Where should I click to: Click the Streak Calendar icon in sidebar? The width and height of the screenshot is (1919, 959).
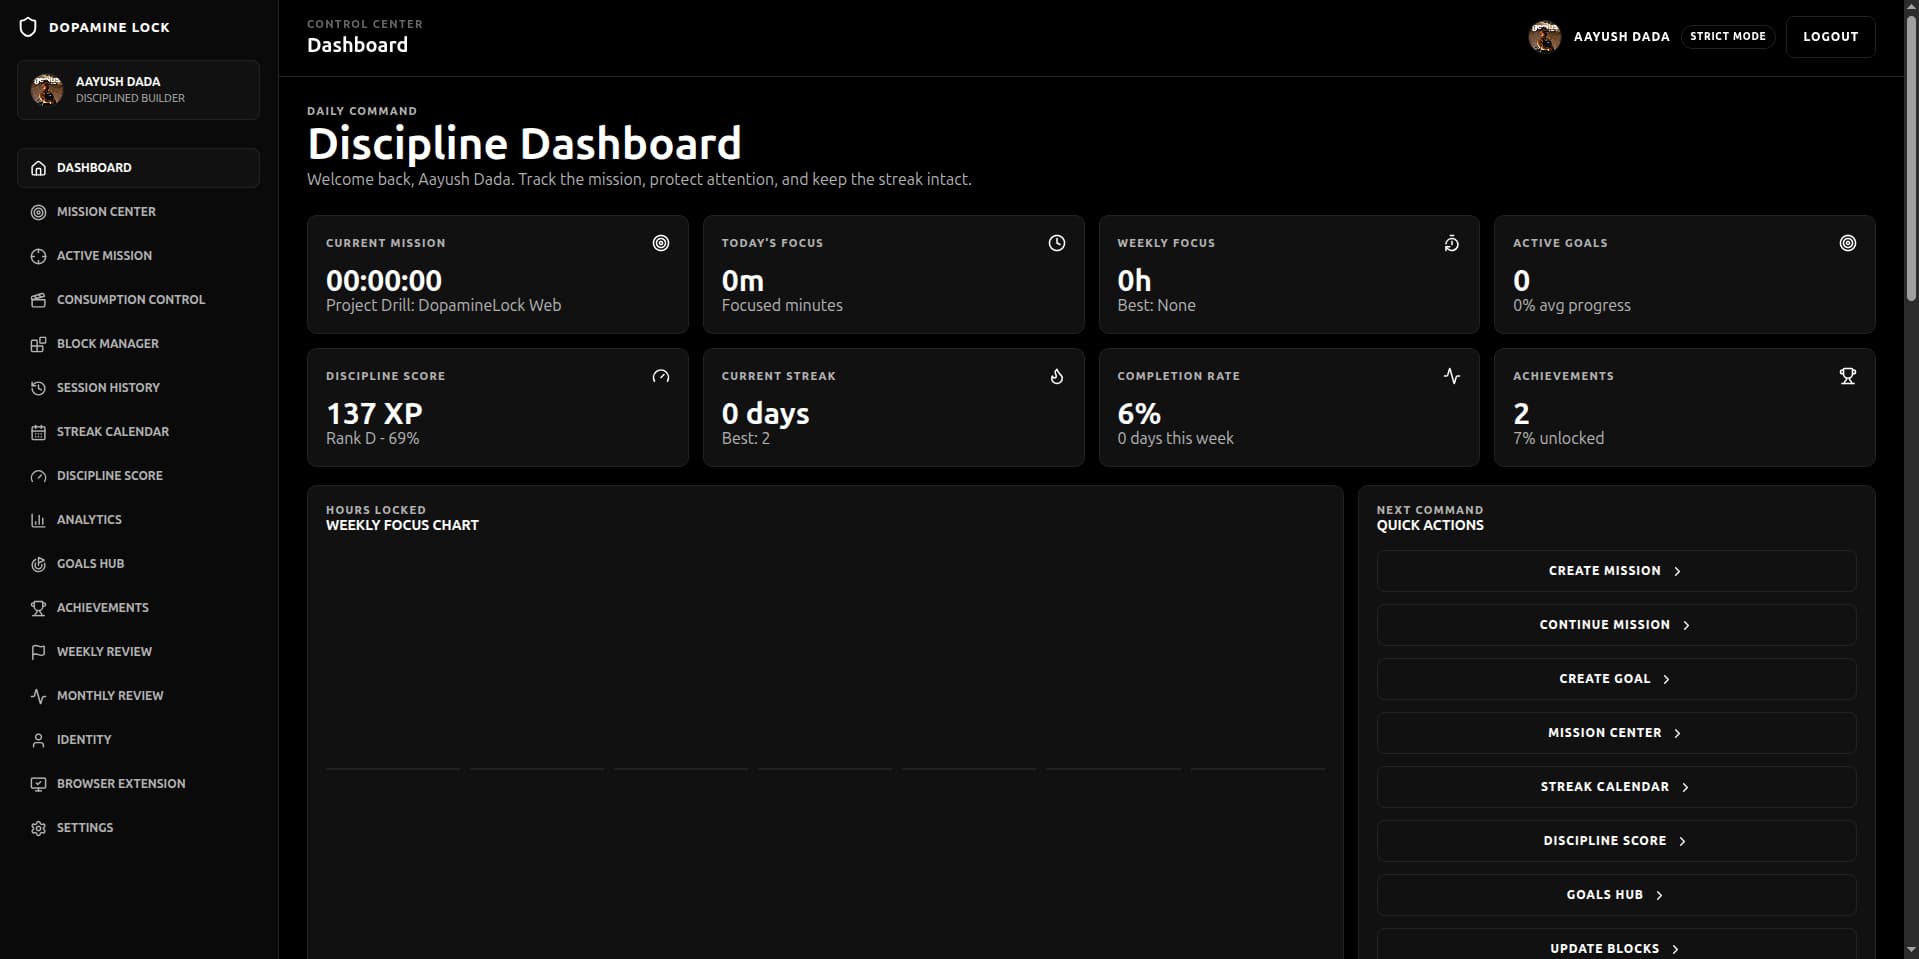coord(38,432)
